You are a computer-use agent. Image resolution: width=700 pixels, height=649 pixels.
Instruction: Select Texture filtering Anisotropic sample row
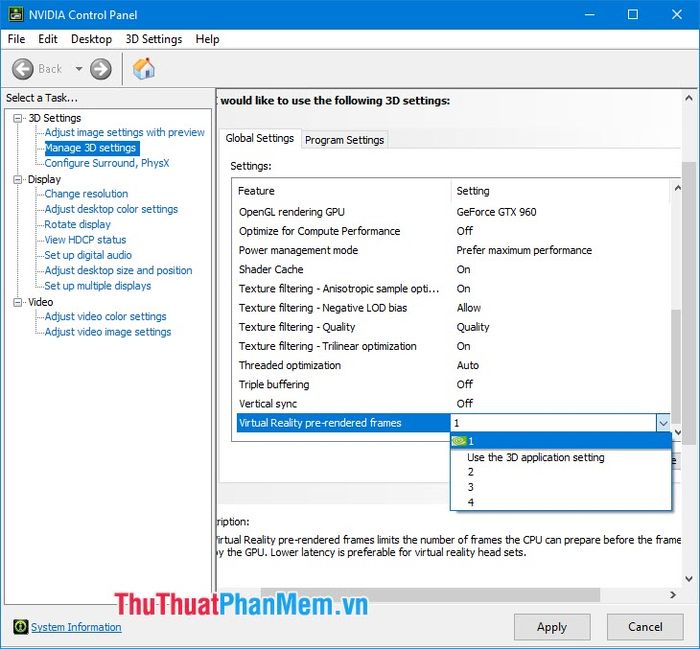[453, 289]
